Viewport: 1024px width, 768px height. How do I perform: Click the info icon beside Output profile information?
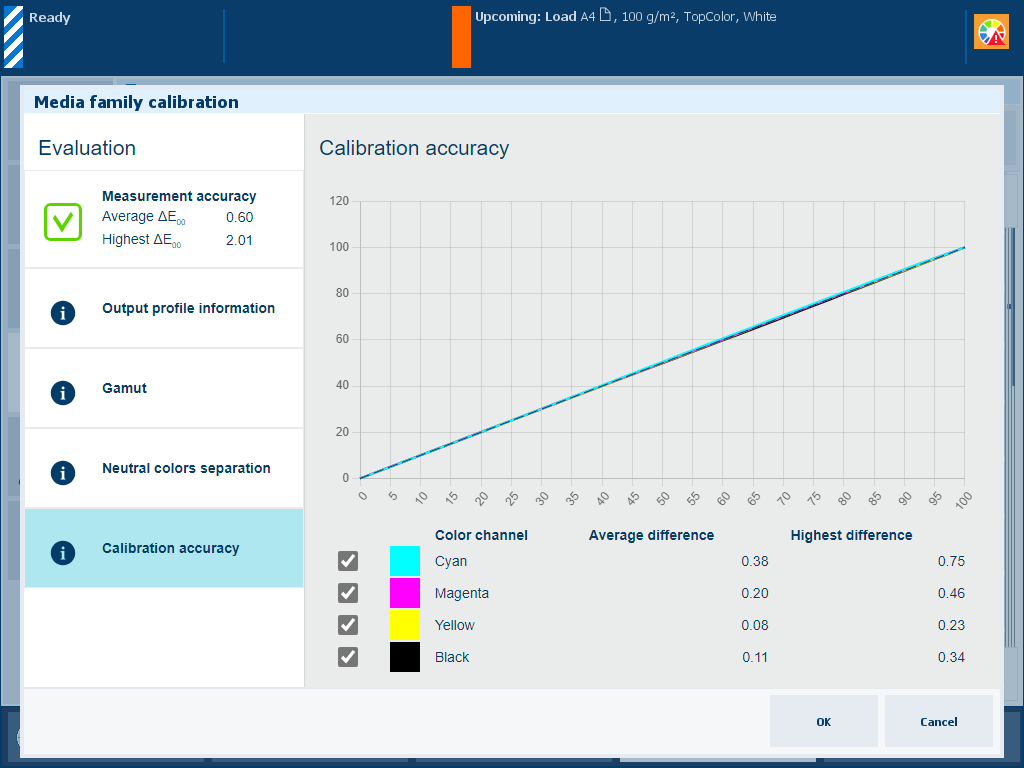coord(63,313)
